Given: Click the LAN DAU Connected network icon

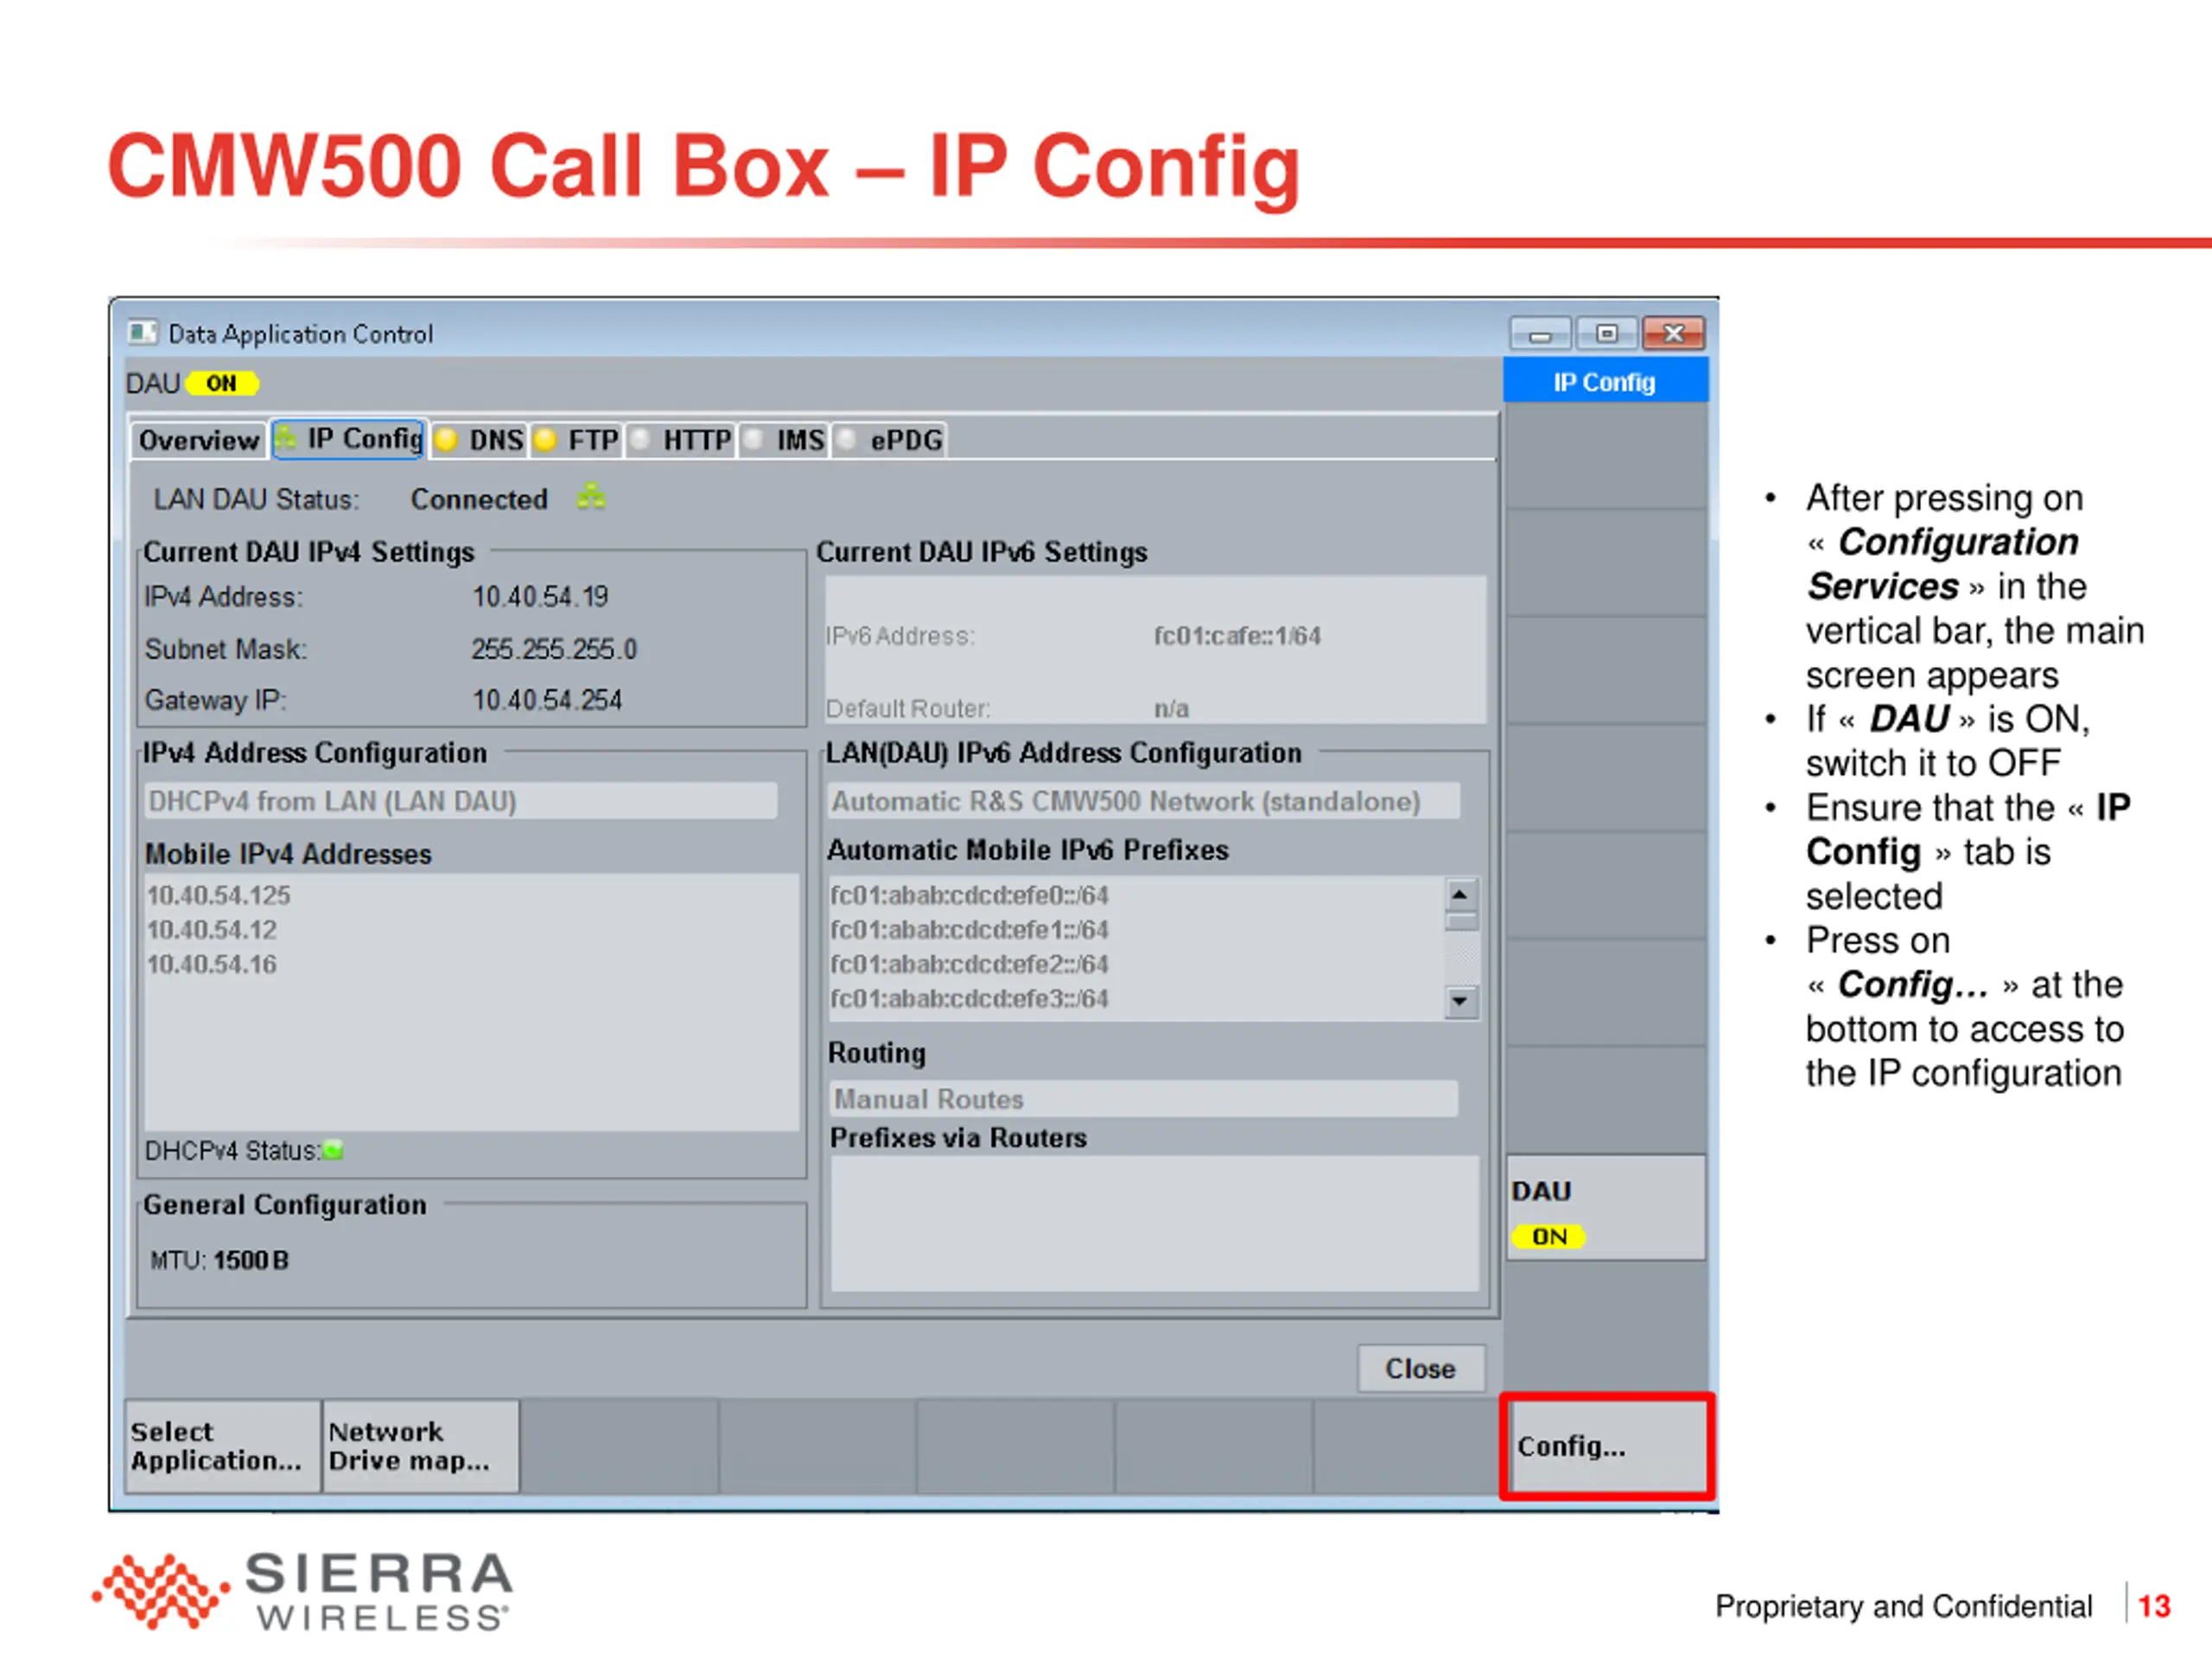Looking at the screenshot, I should tap(591, 496).
